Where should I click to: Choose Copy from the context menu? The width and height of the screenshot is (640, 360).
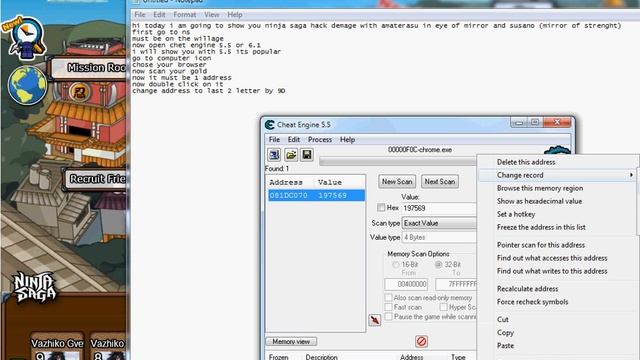(505, 333)
